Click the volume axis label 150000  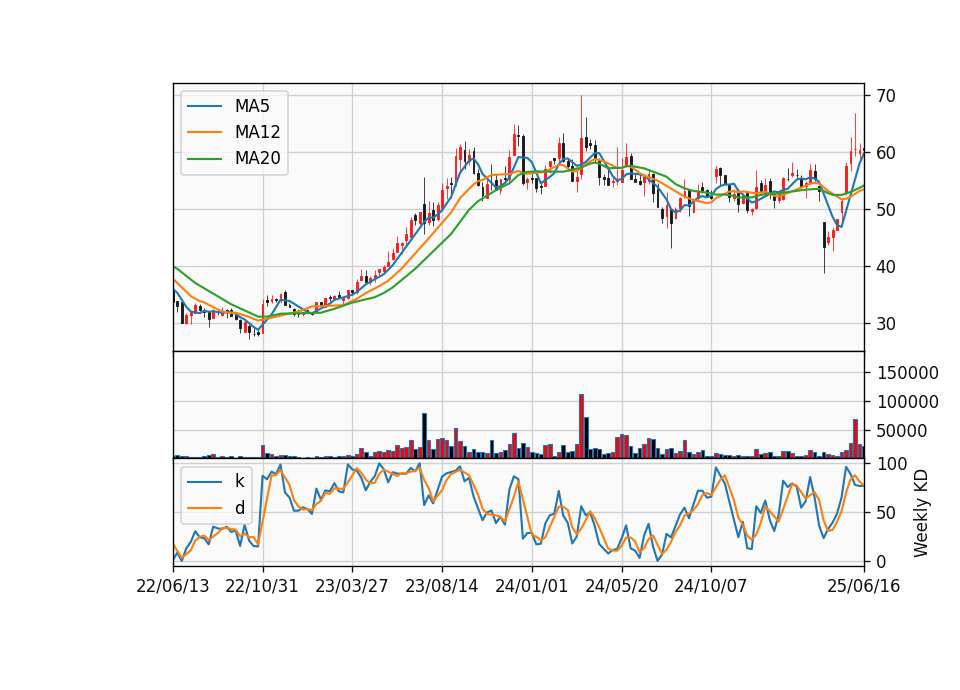coord(908,373)
